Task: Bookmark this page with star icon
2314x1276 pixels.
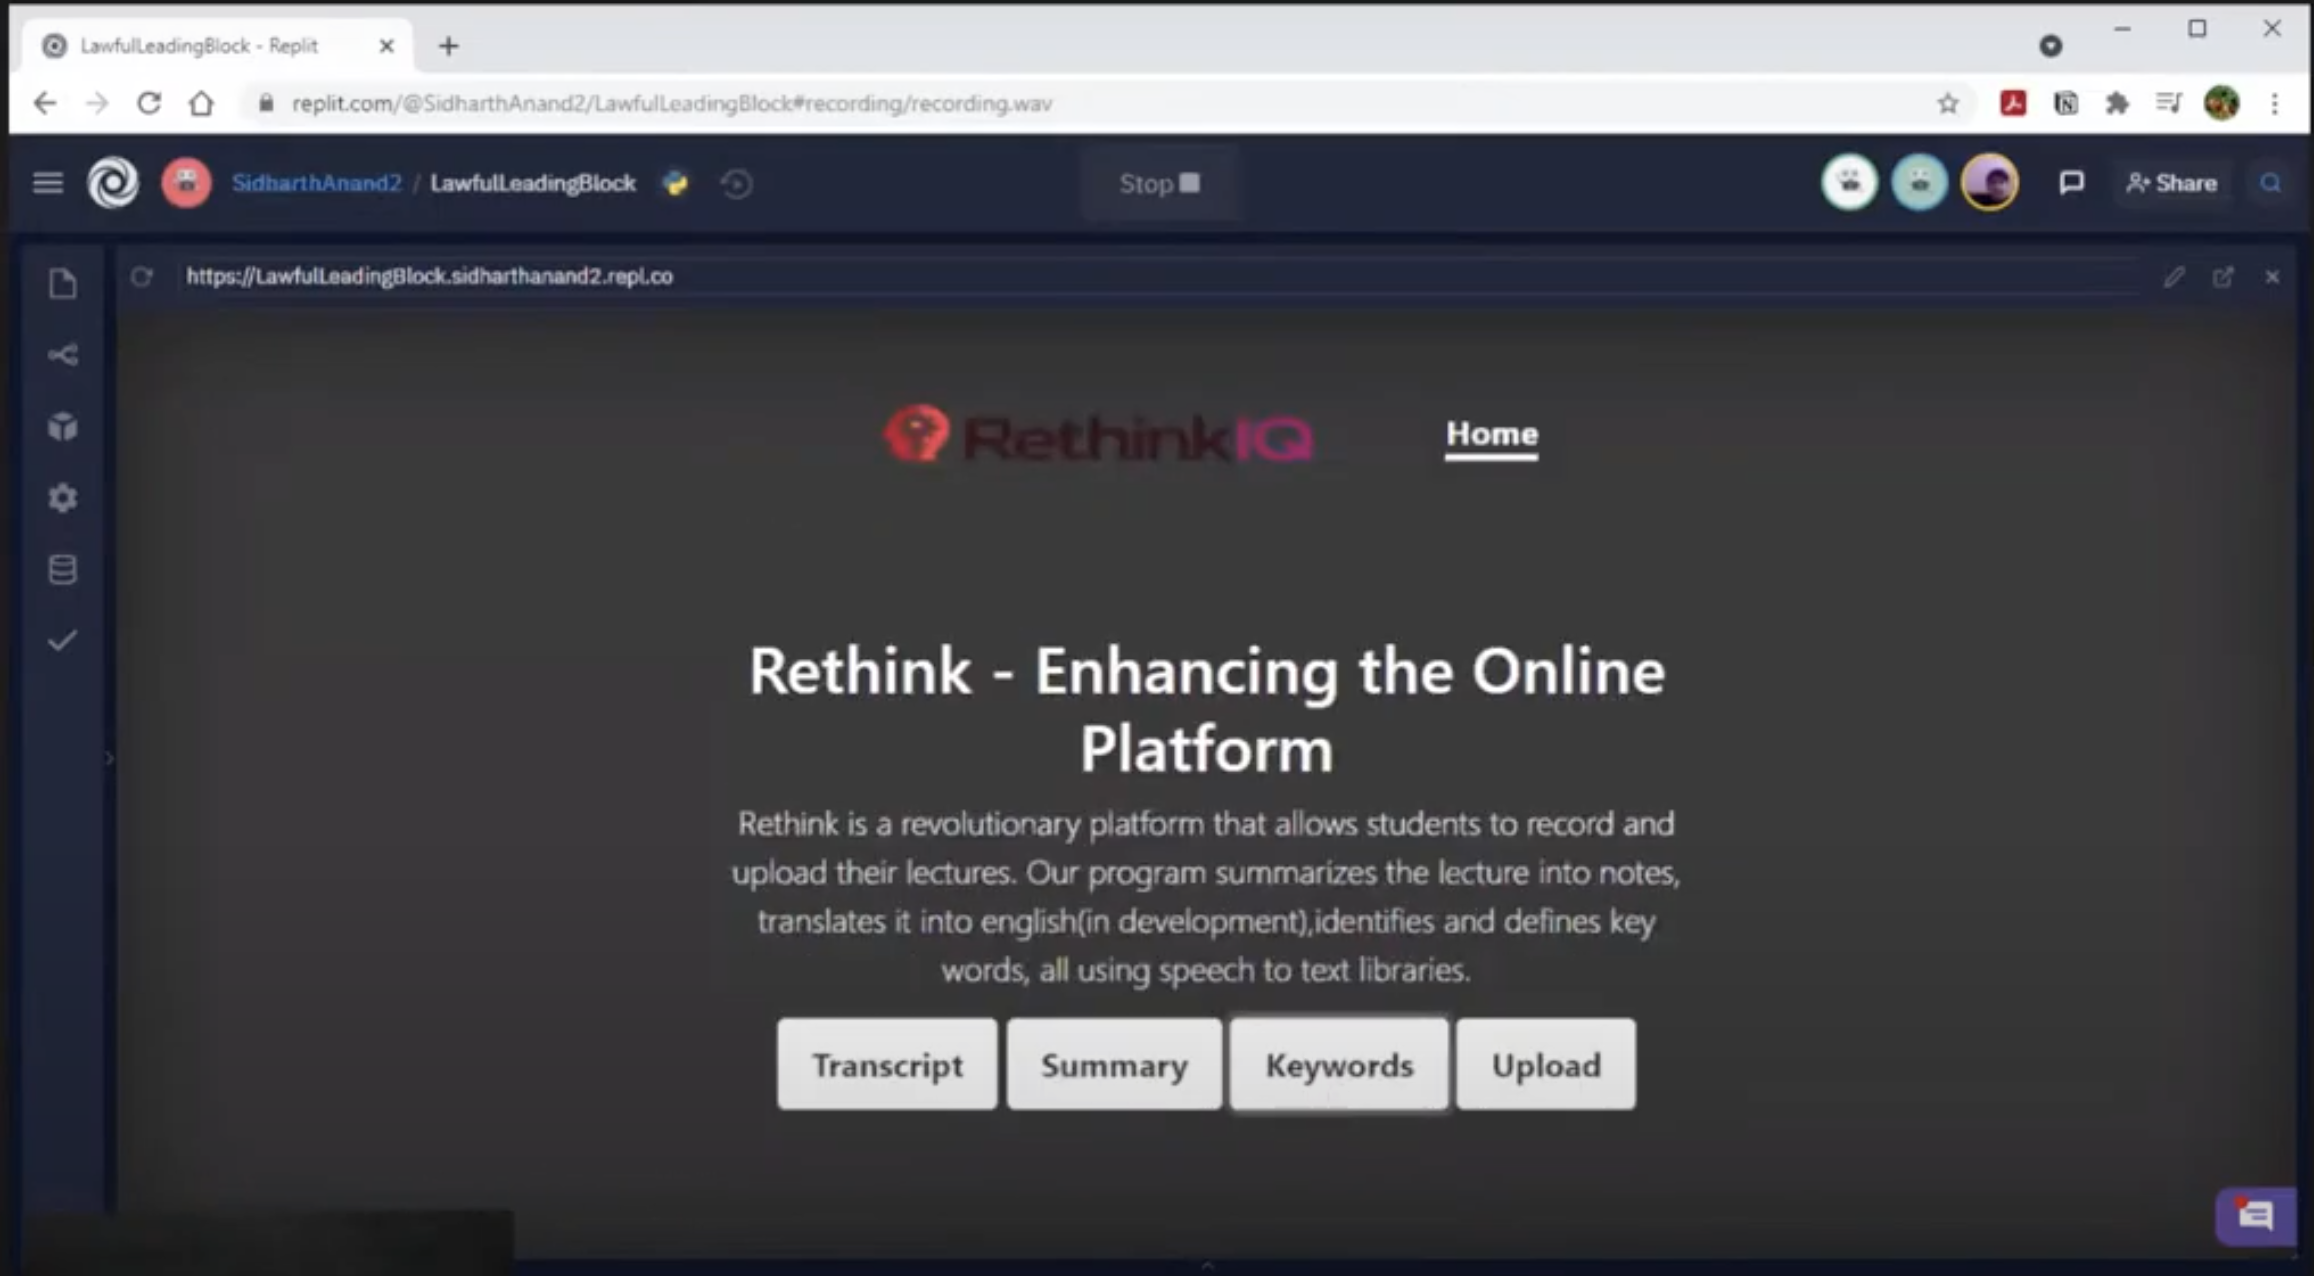Action: pyautogui.click(x=1947, y=104)
